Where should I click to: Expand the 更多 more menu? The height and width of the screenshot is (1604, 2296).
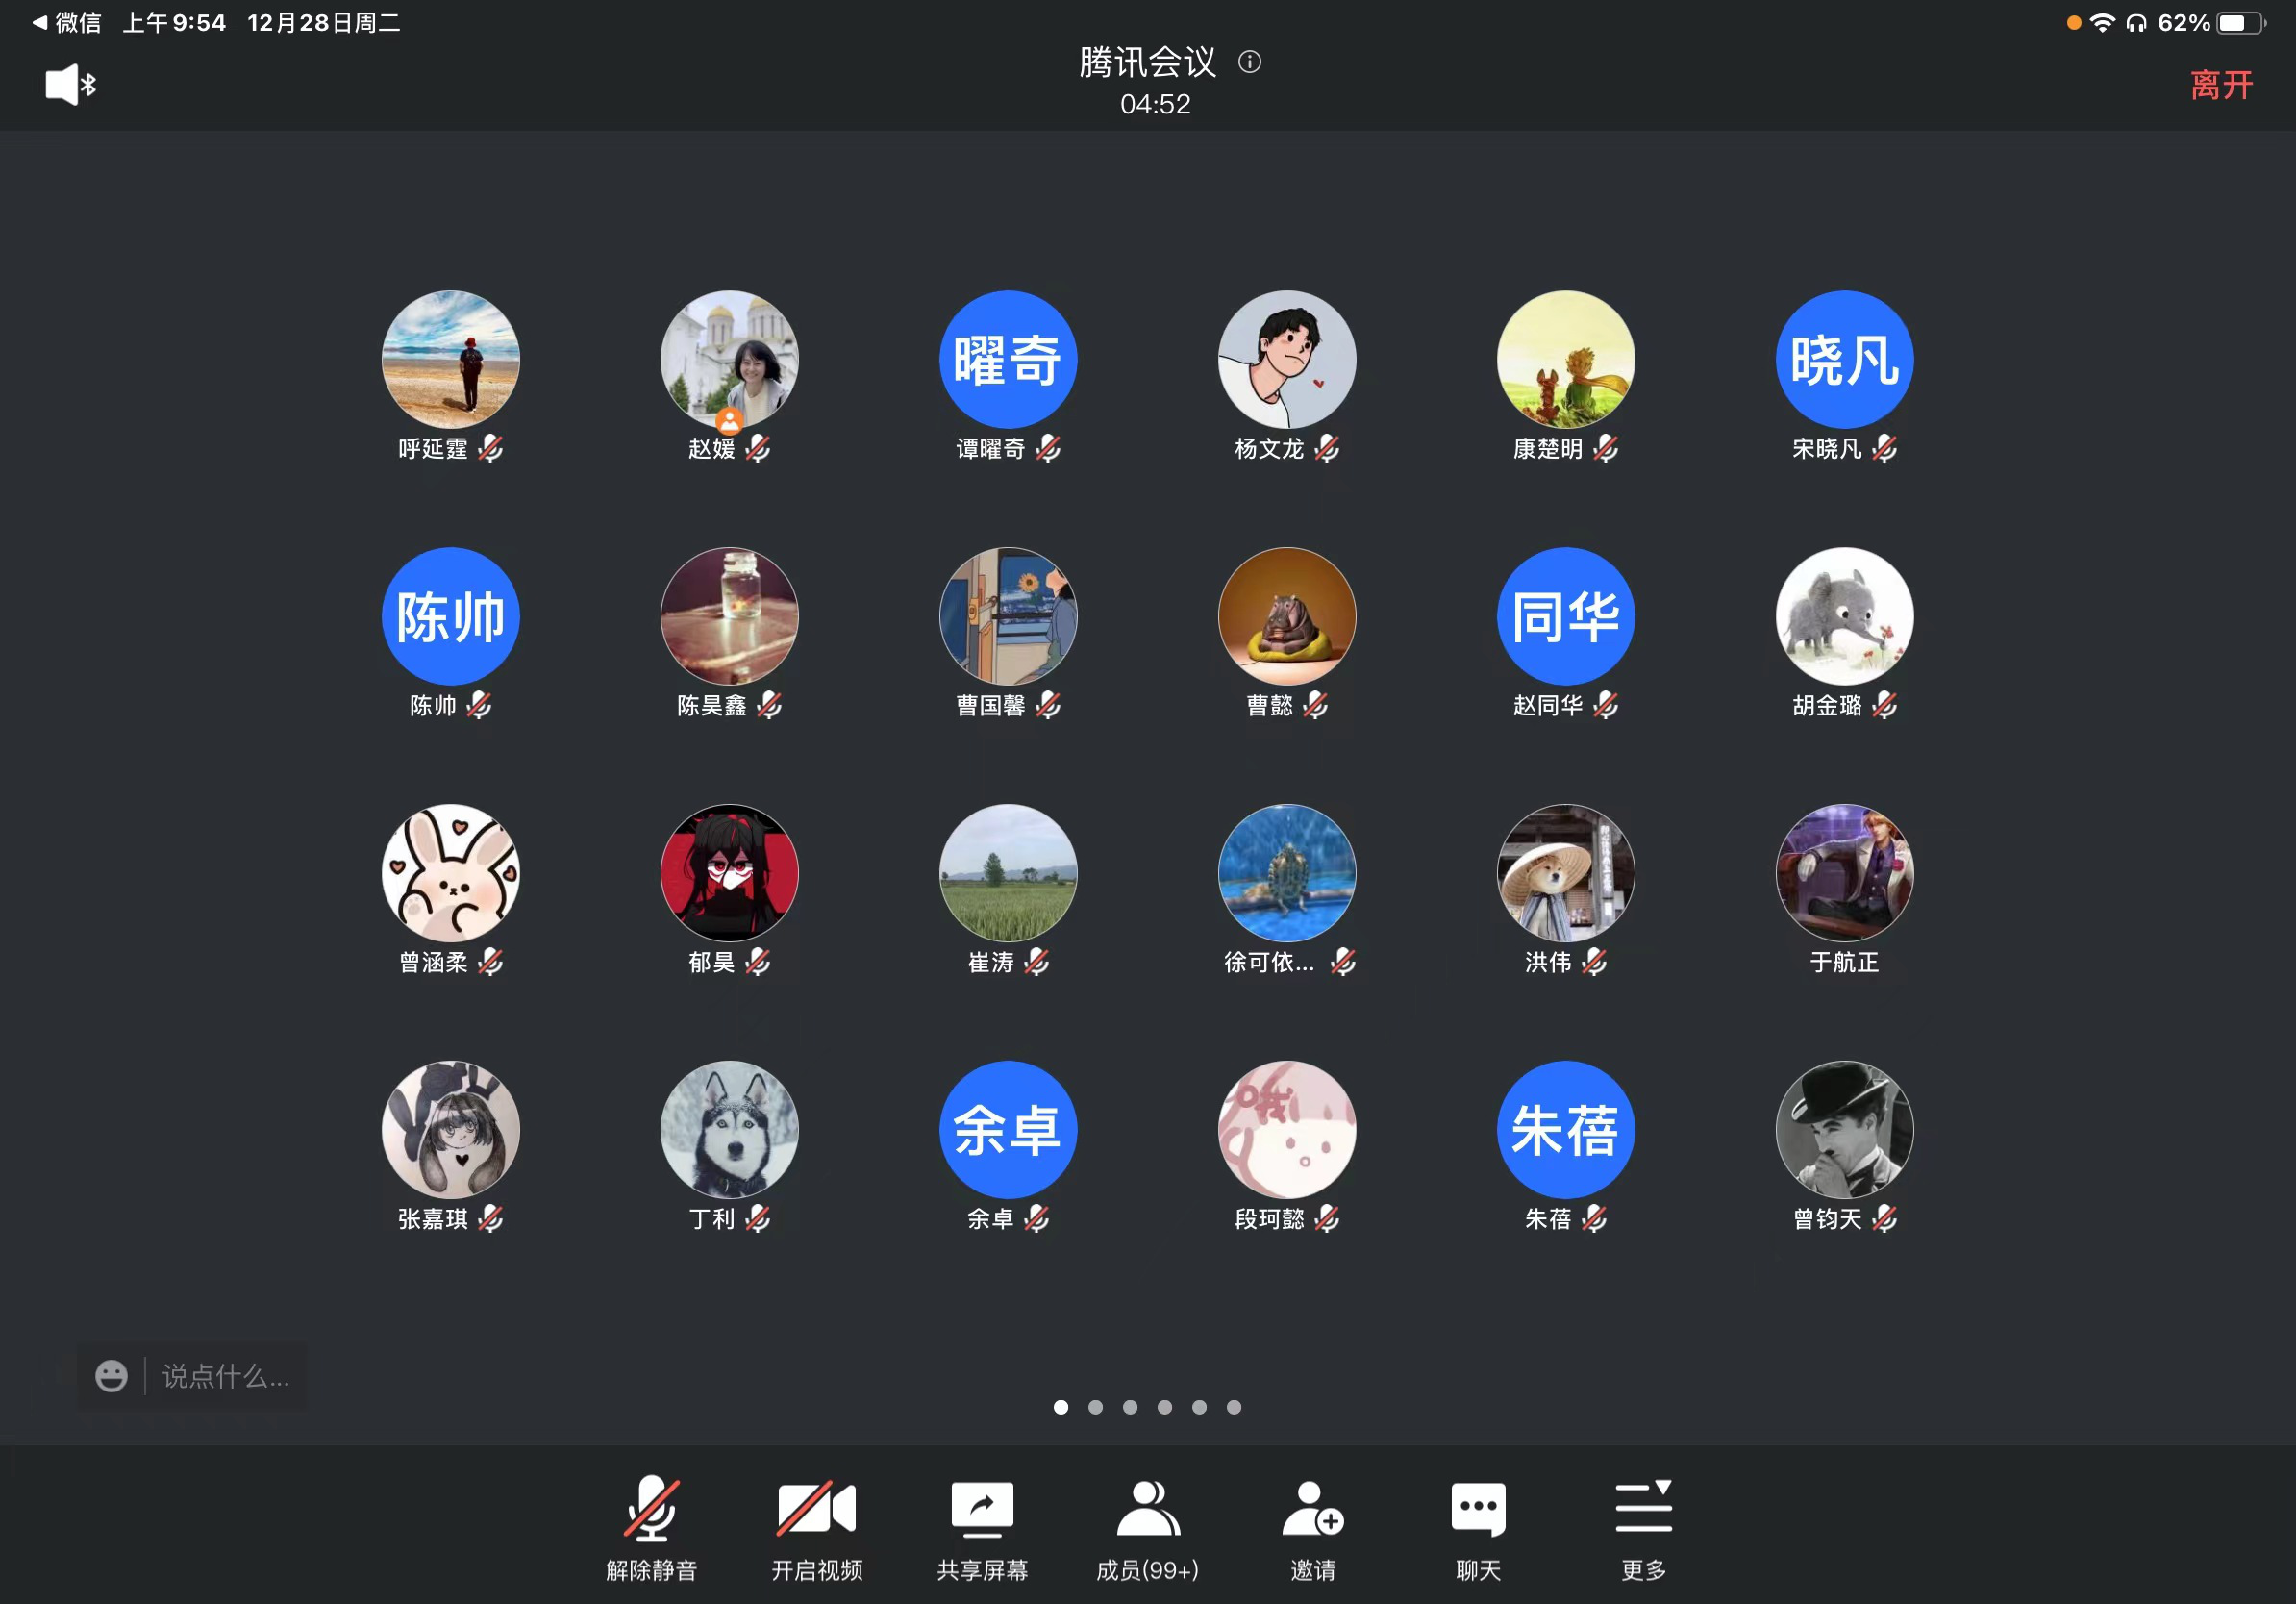click(x=1642, y=1509)
